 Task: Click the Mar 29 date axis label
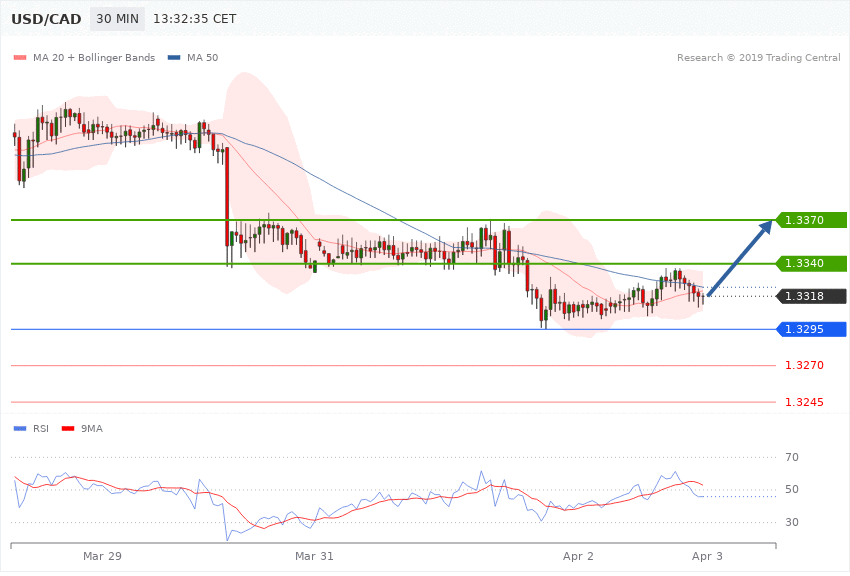[102, 556]
